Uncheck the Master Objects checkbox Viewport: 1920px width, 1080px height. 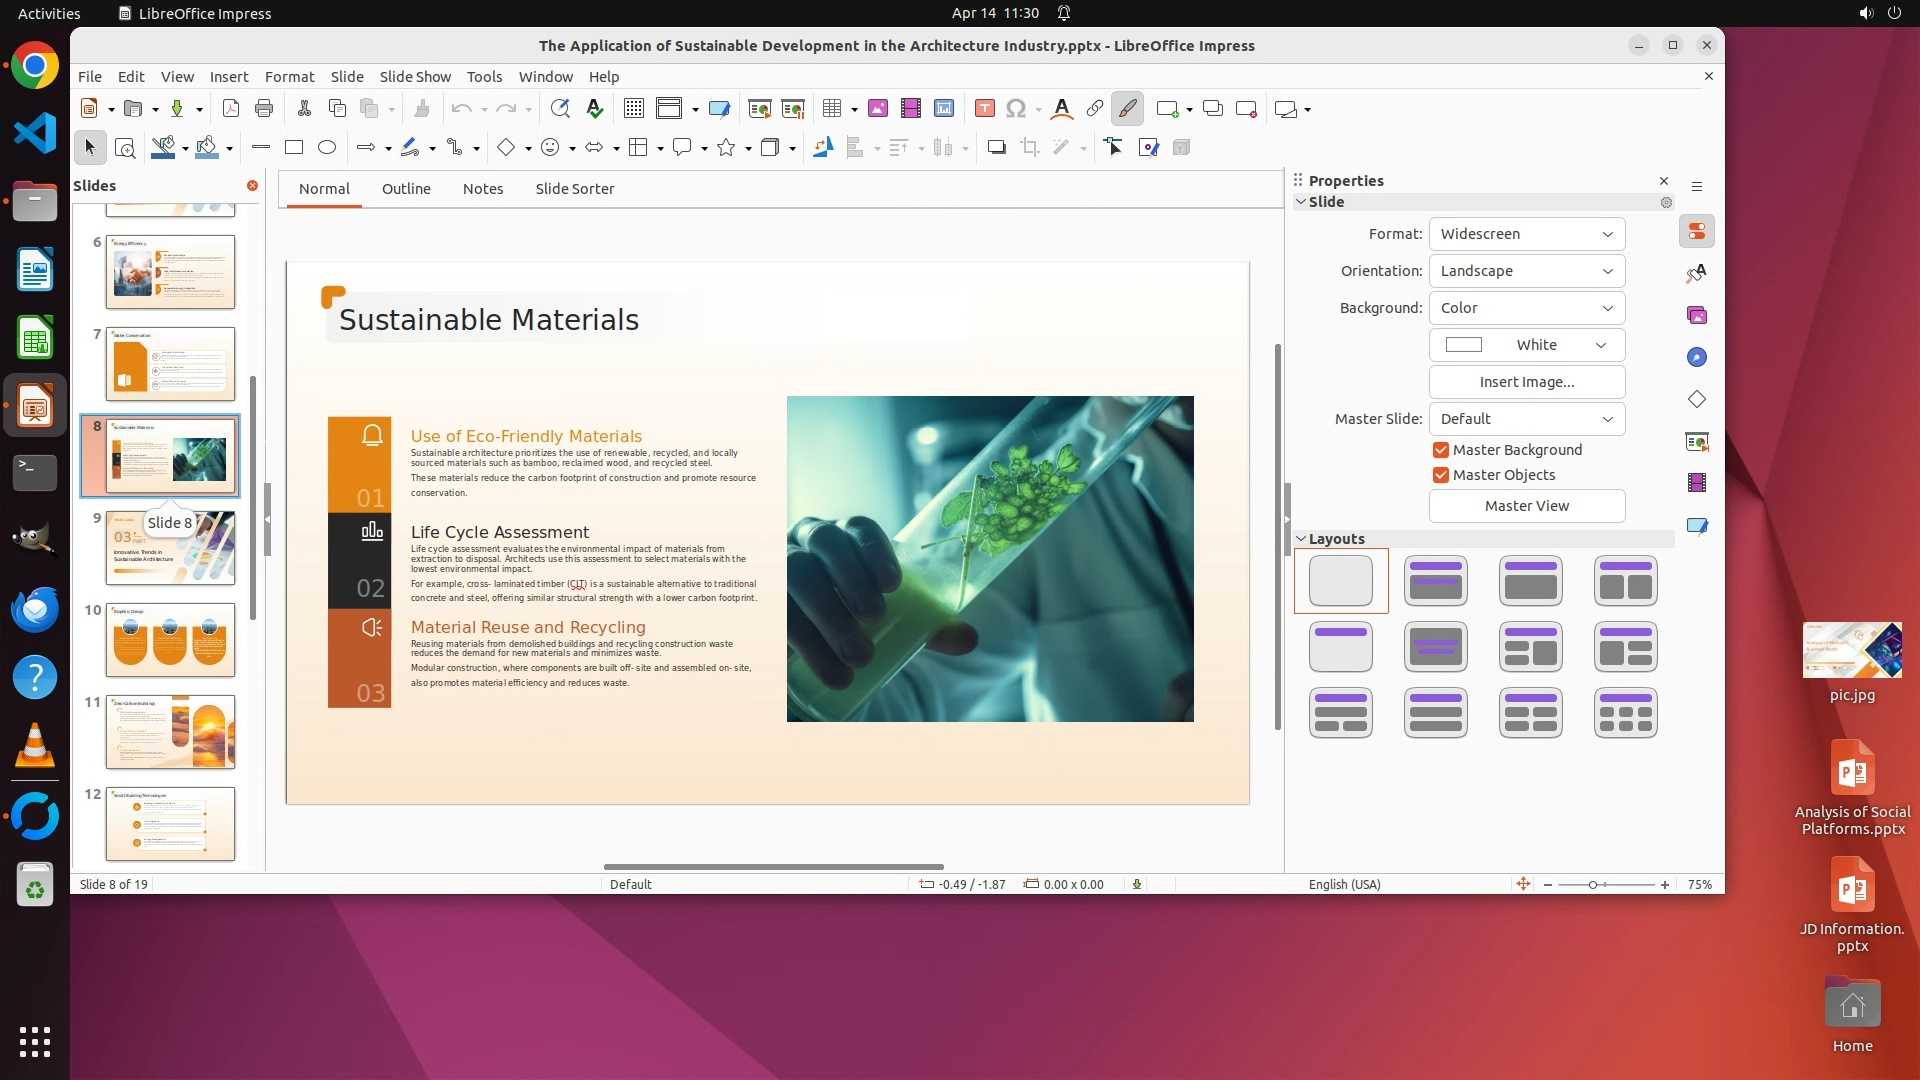pyautogui.click(x=1441, y=475)
